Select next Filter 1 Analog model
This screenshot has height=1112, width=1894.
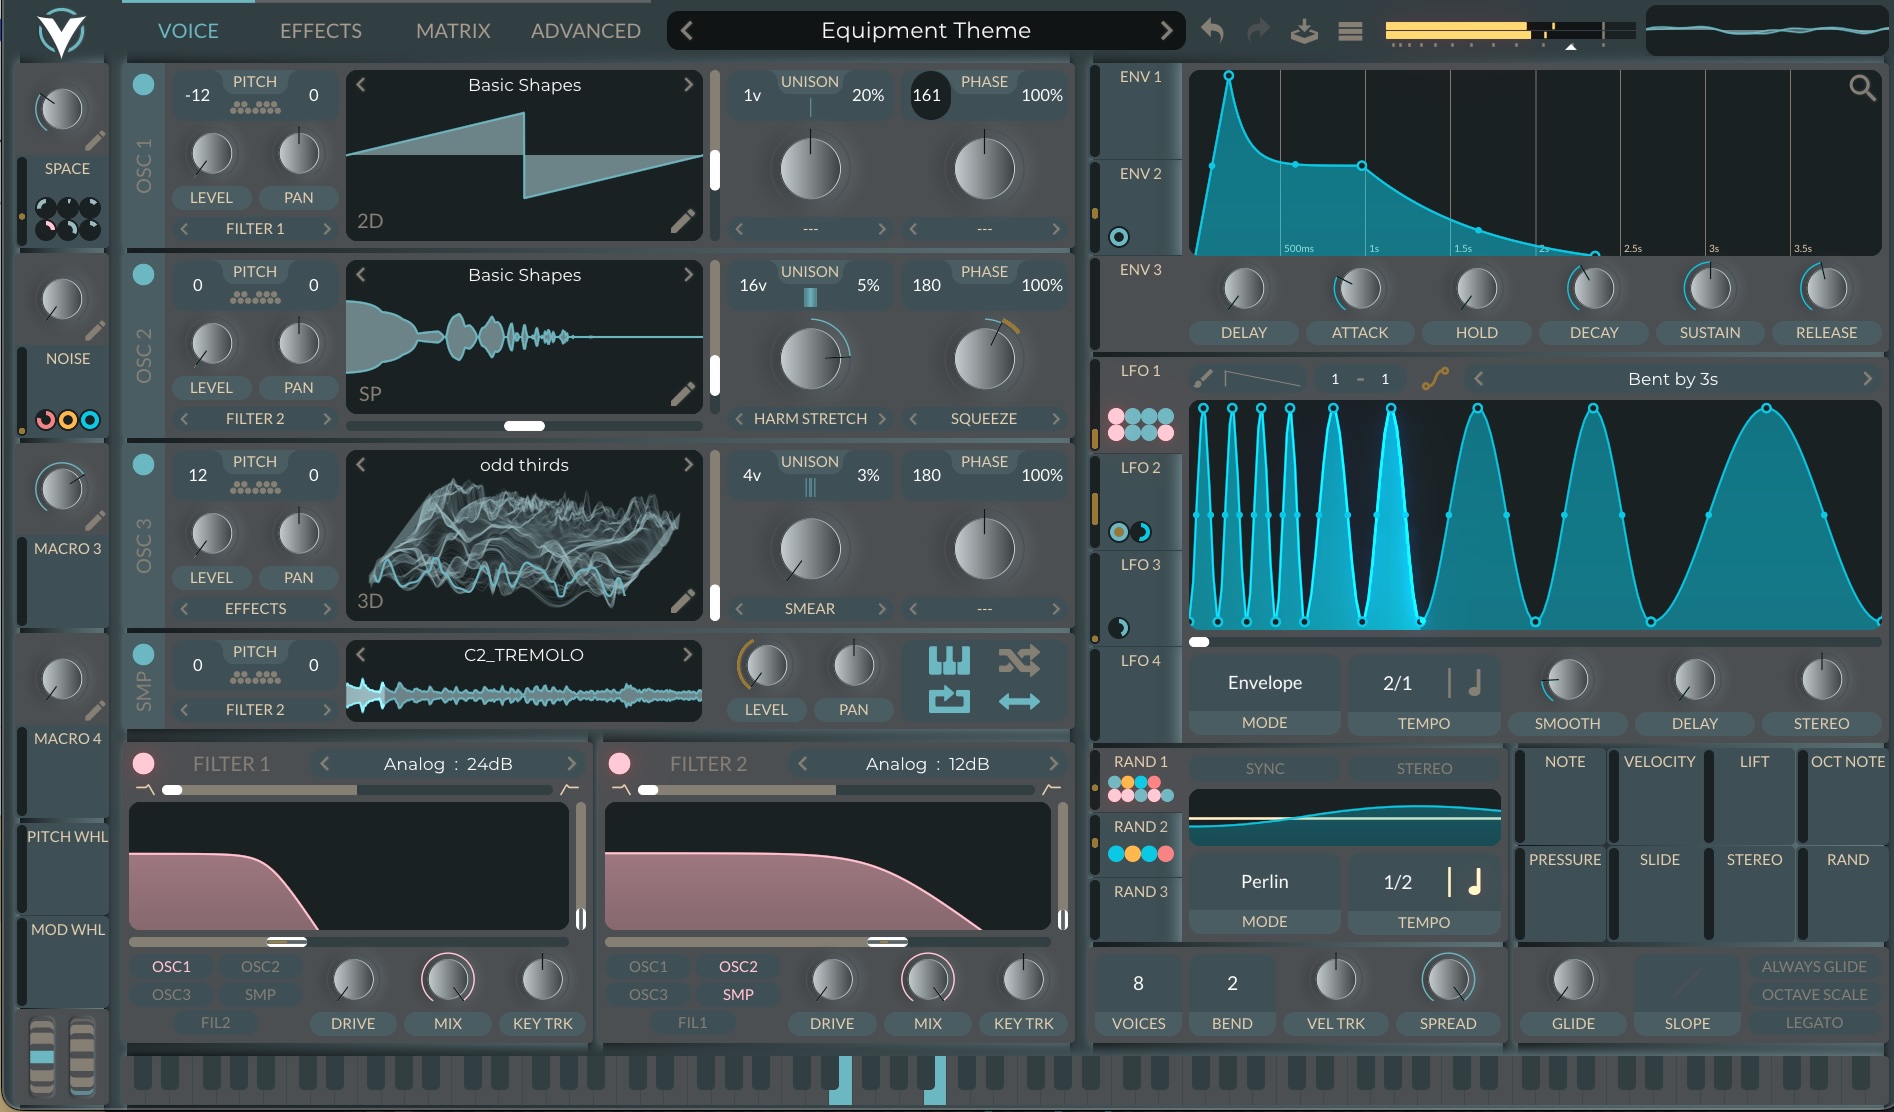click(x=572, y=764)
